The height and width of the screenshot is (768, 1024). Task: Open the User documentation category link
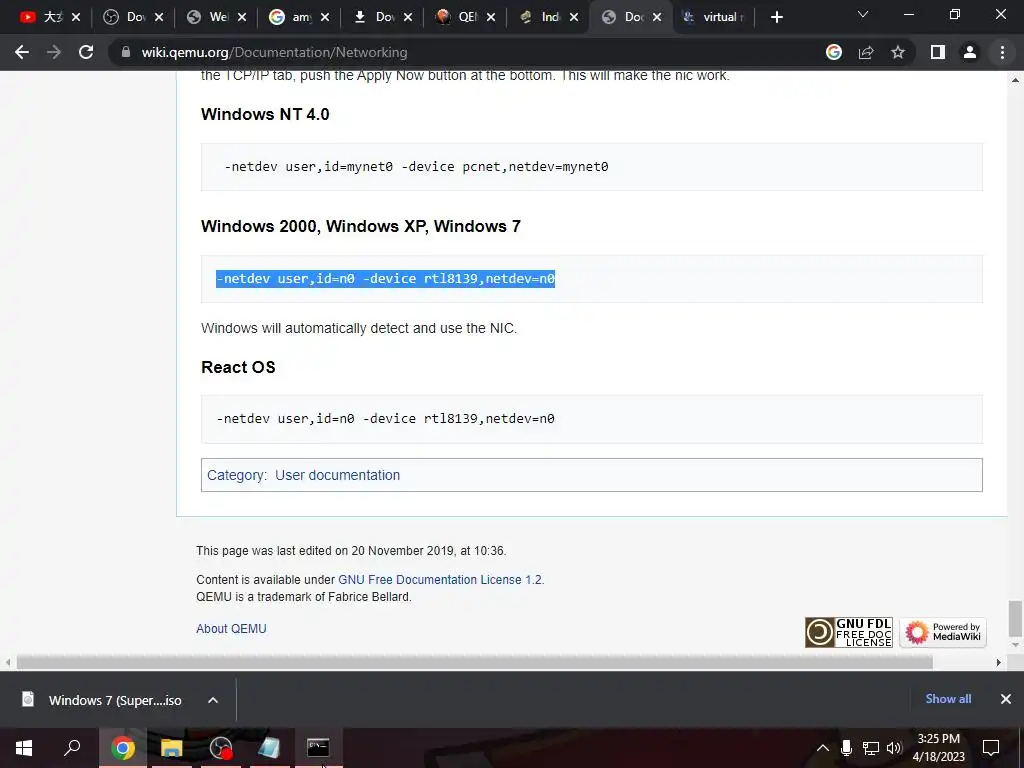click(338, 475)
